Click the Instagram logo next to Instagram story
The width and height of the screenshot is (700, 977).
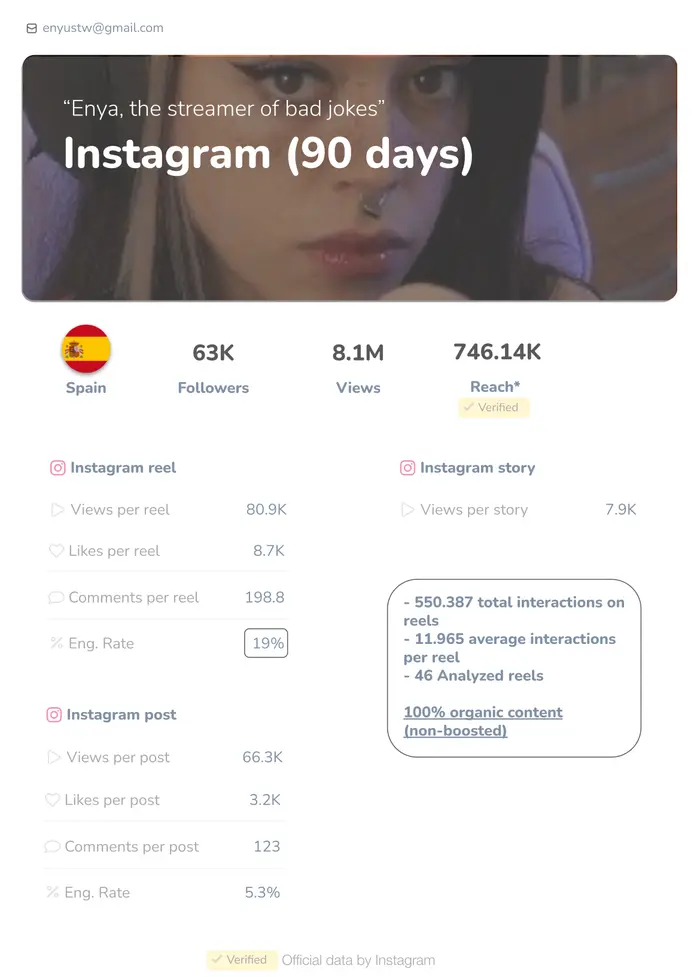(x=407, y=468)
